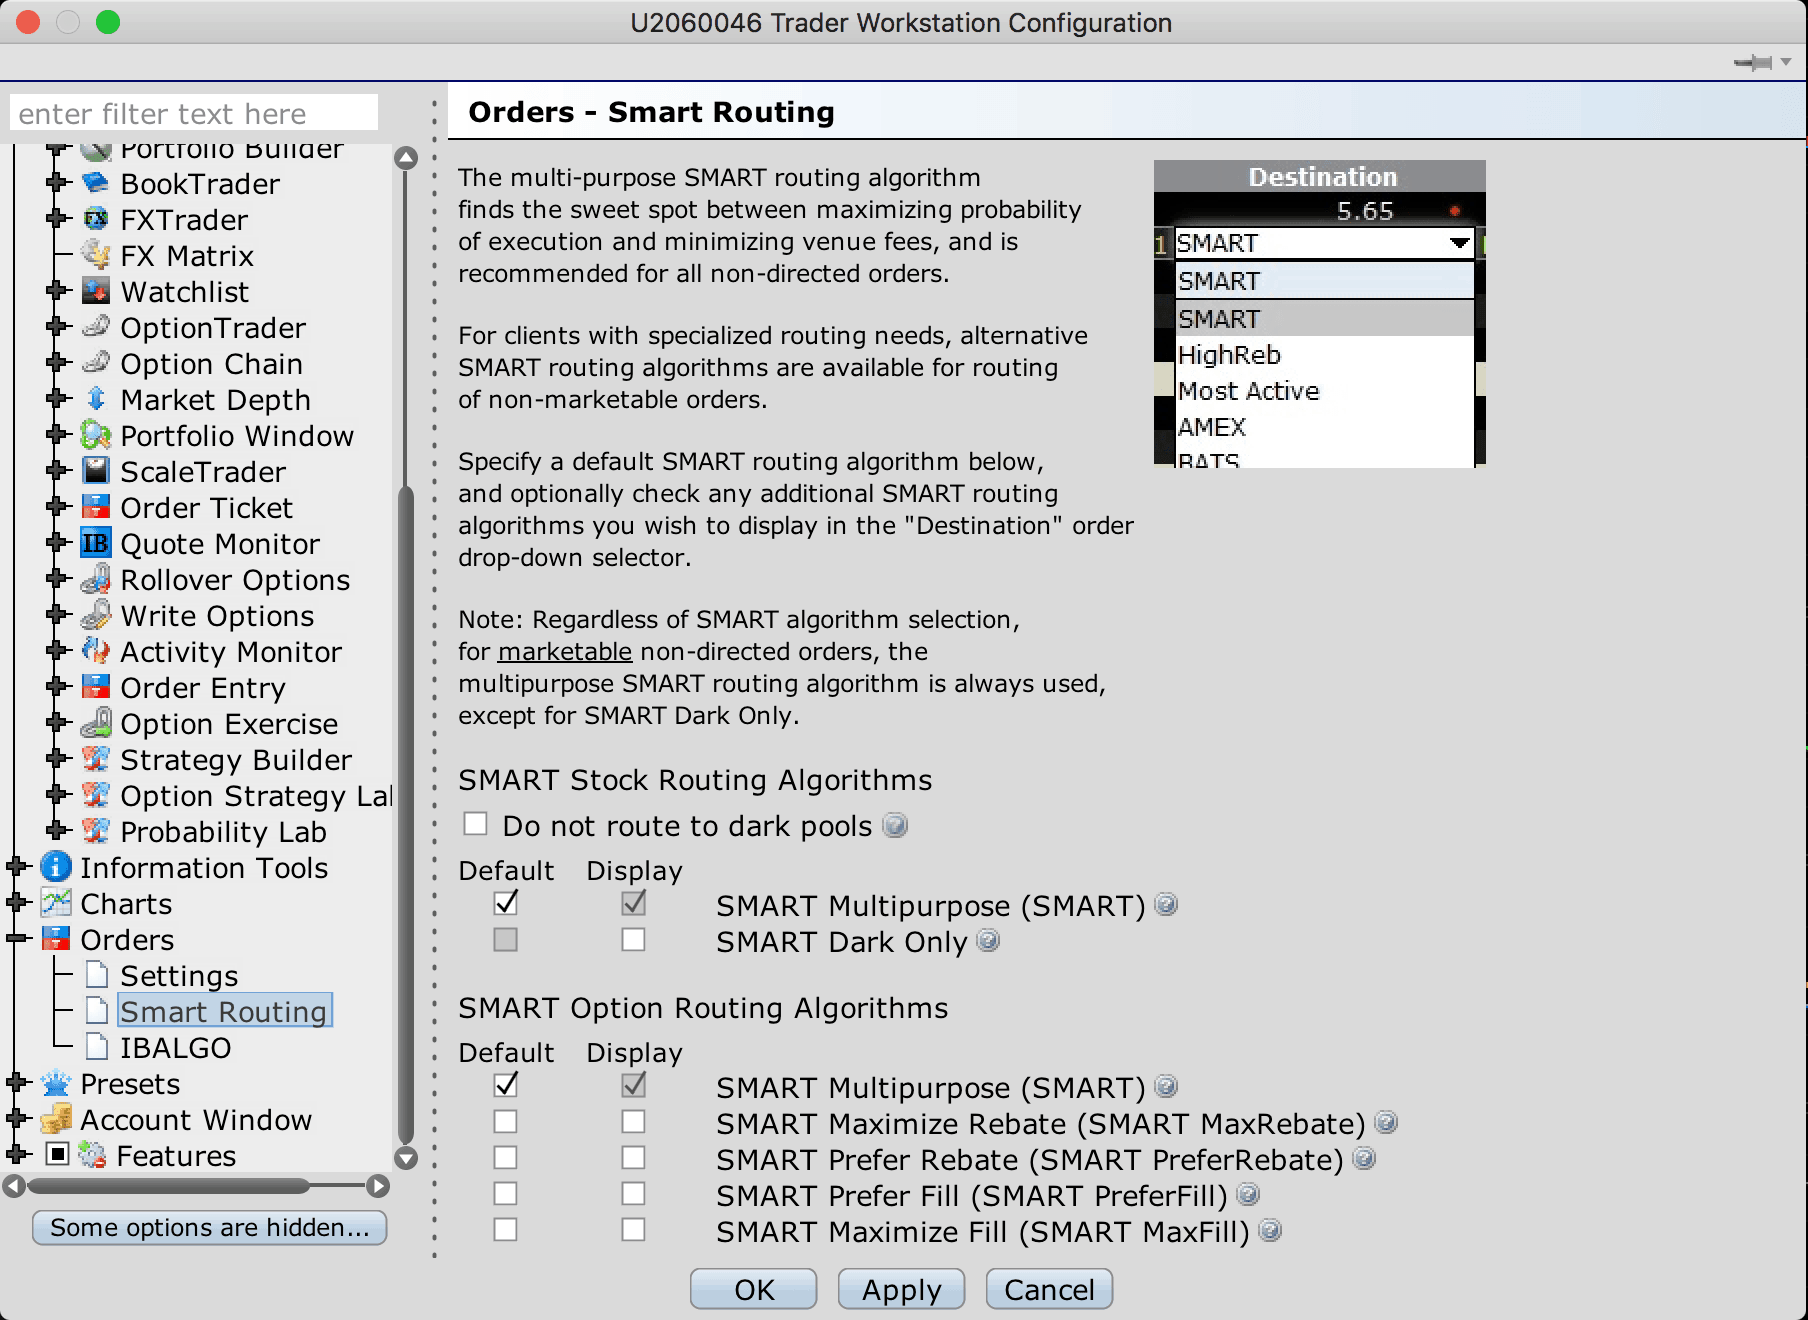Toggle Default for stock SMART Multipurpose

click(505, 904)
